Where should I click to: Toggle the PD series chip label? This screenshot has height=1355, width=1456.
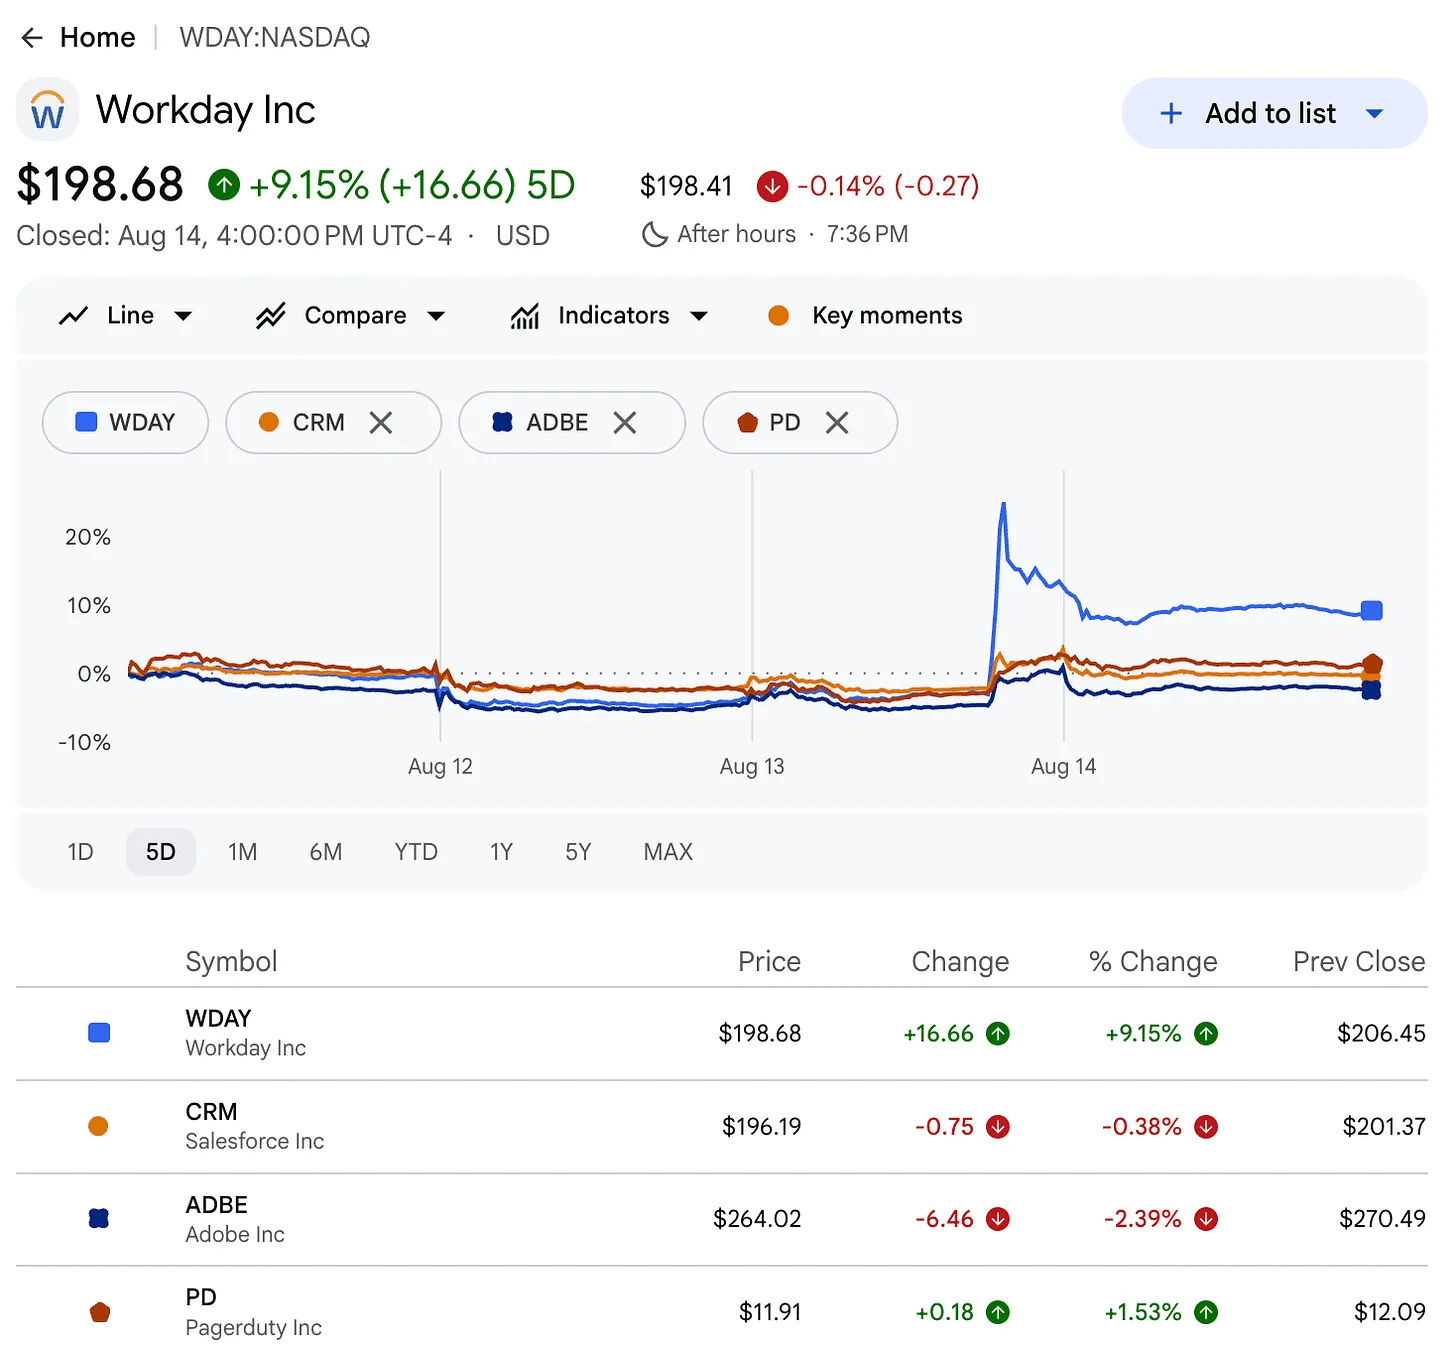785,423
